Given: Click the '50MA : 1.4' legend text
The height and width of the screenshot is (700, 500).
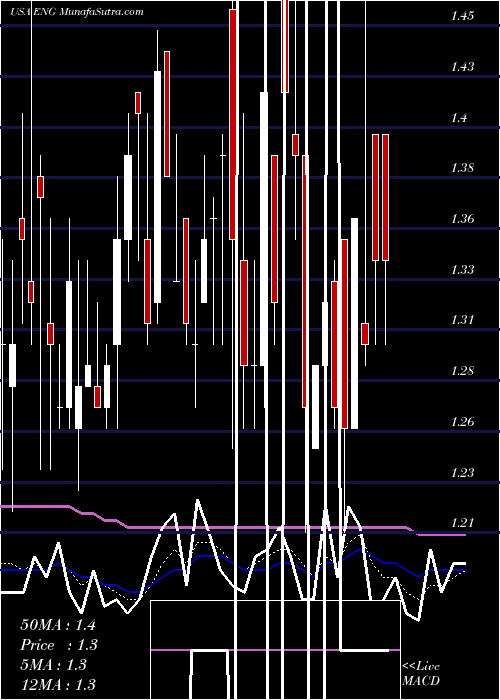Looking at the screenshot, I should 58,625.
